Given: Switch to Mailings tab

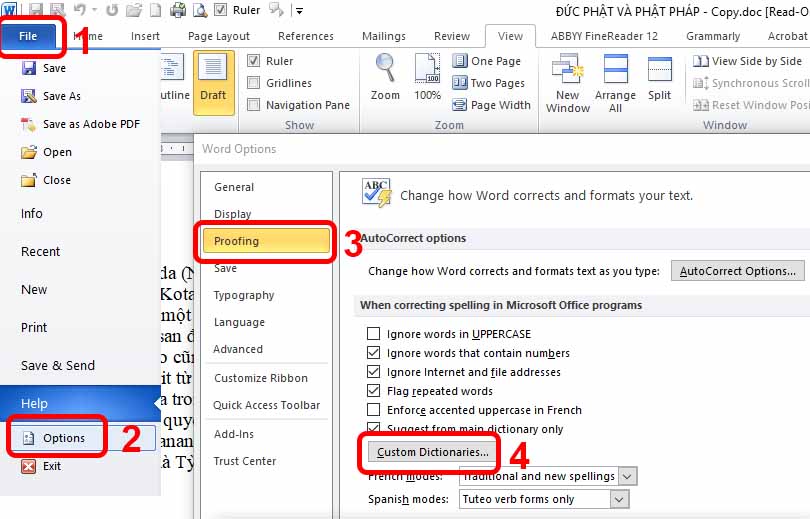Looking at the screenshot, I should tap(384, 36).
